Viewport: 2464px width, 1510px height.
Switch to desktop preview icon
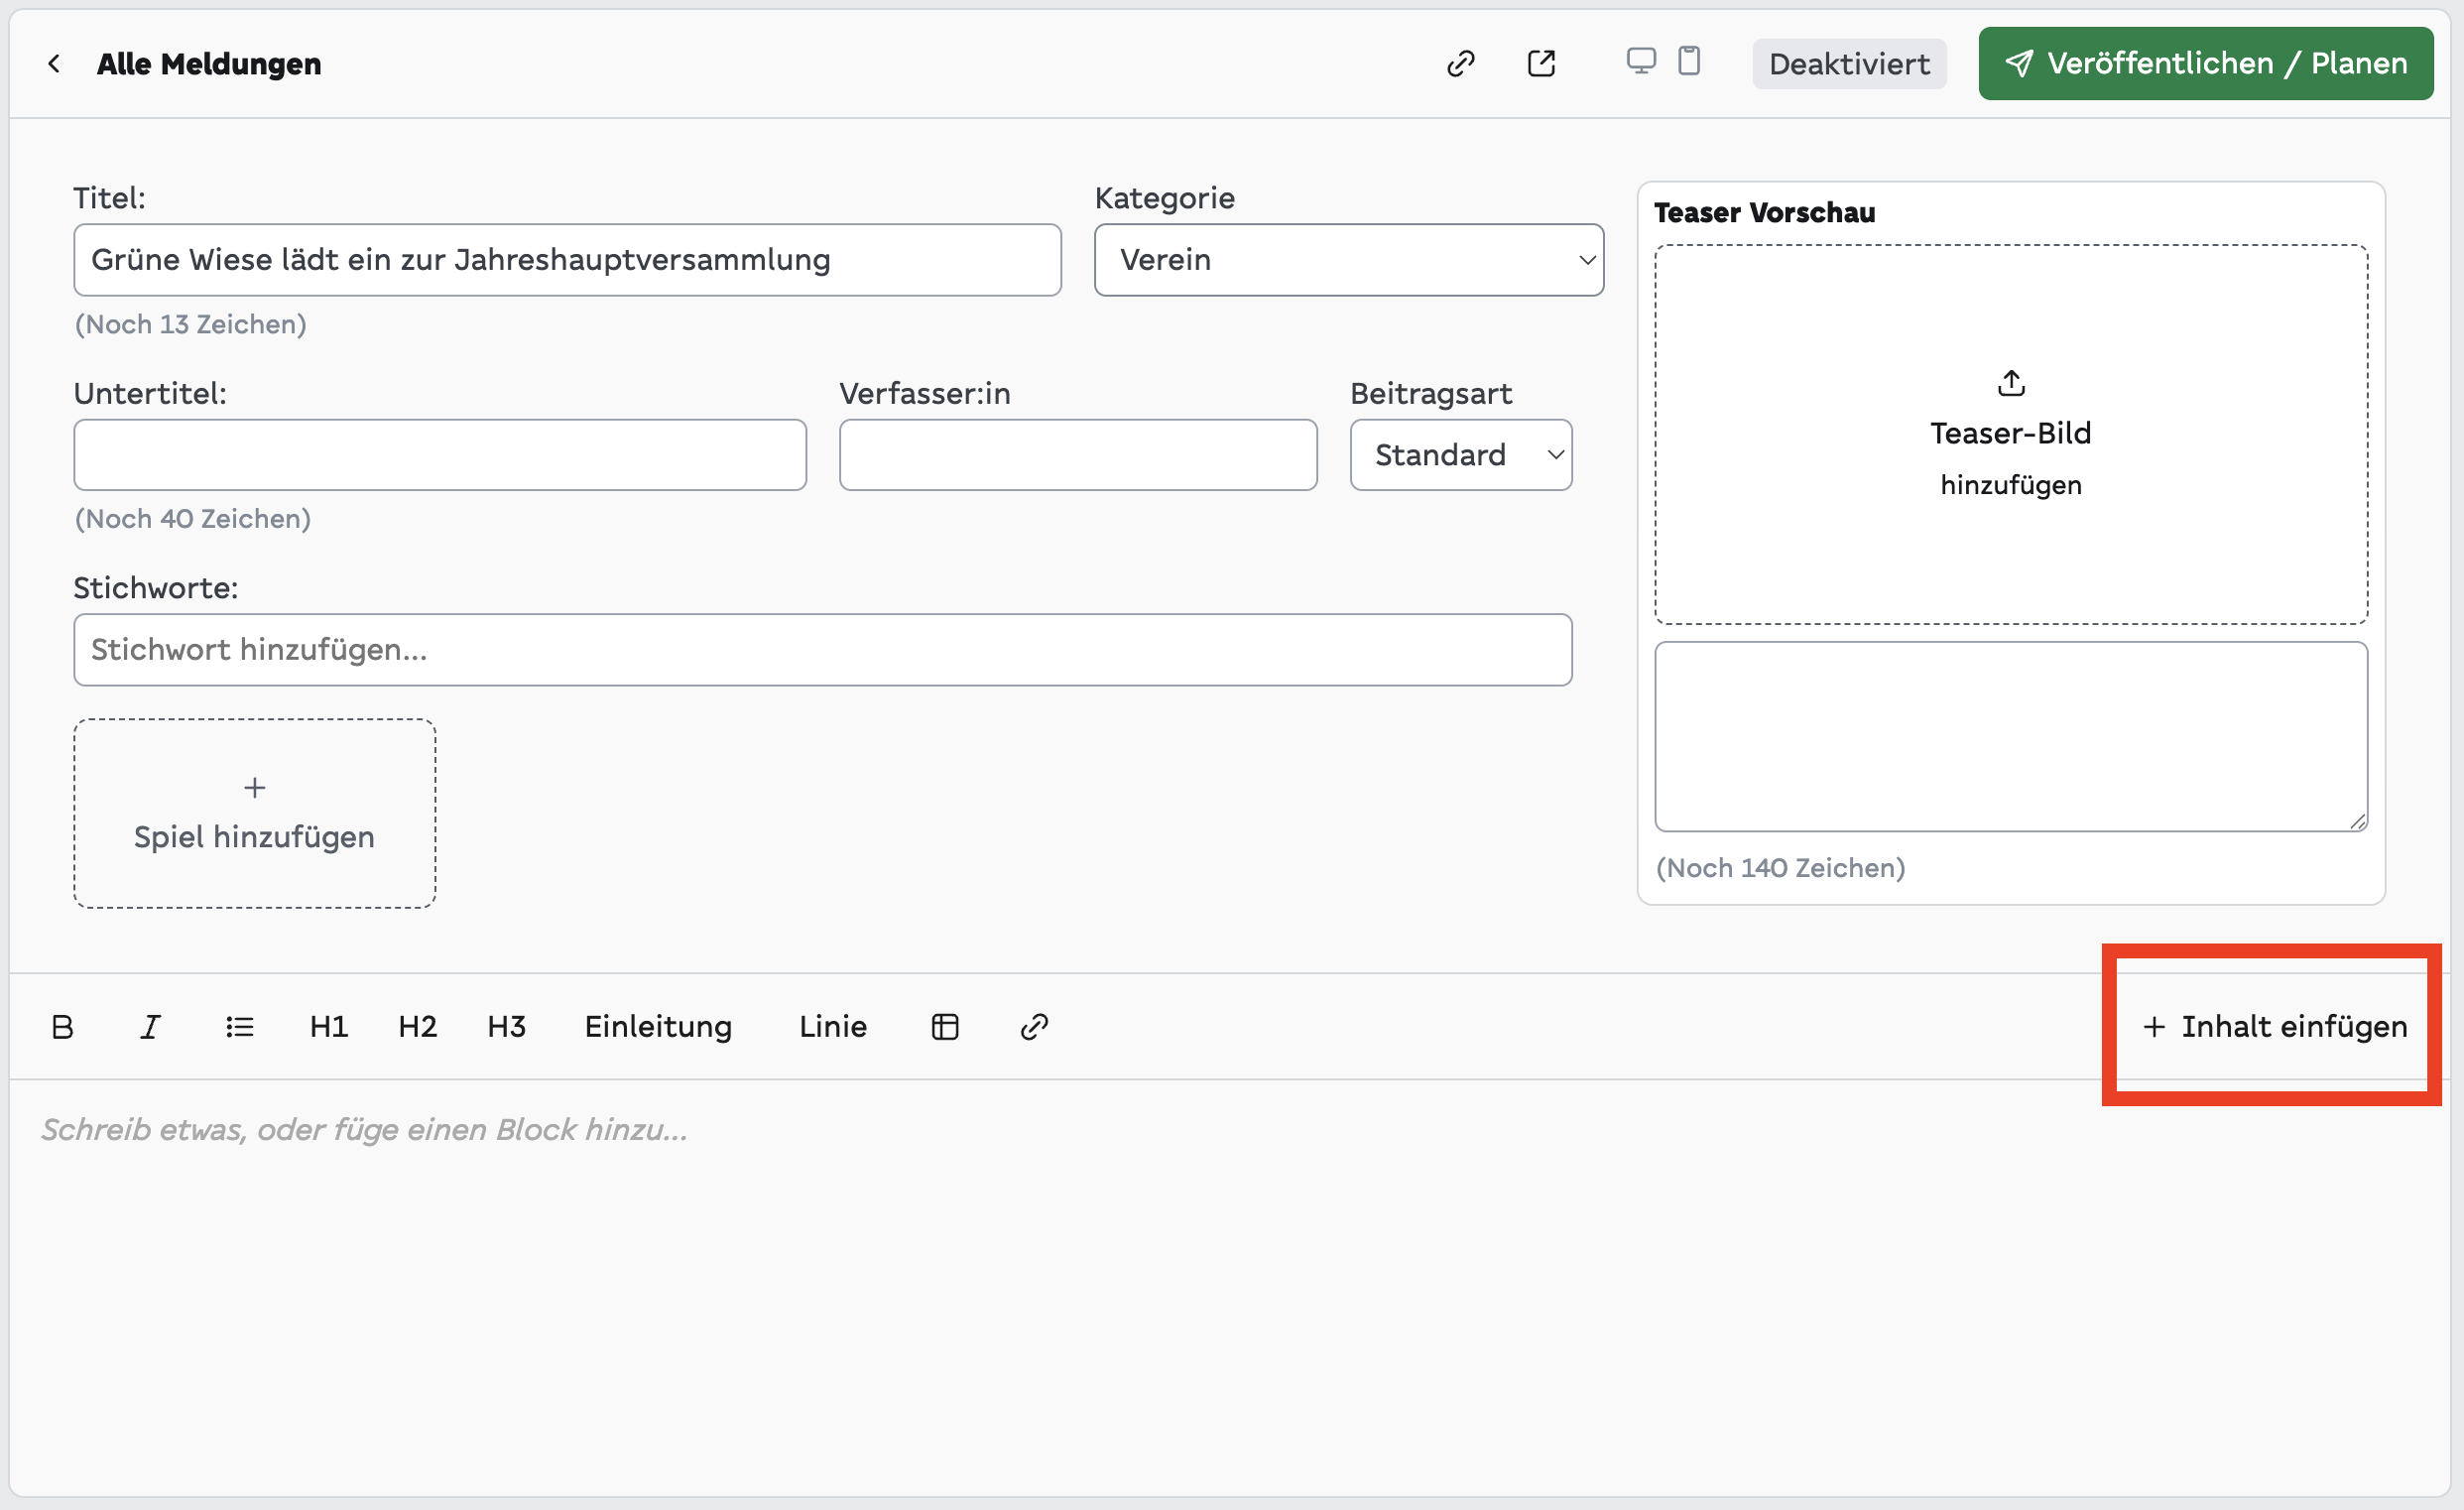(x=1641, y=61)
